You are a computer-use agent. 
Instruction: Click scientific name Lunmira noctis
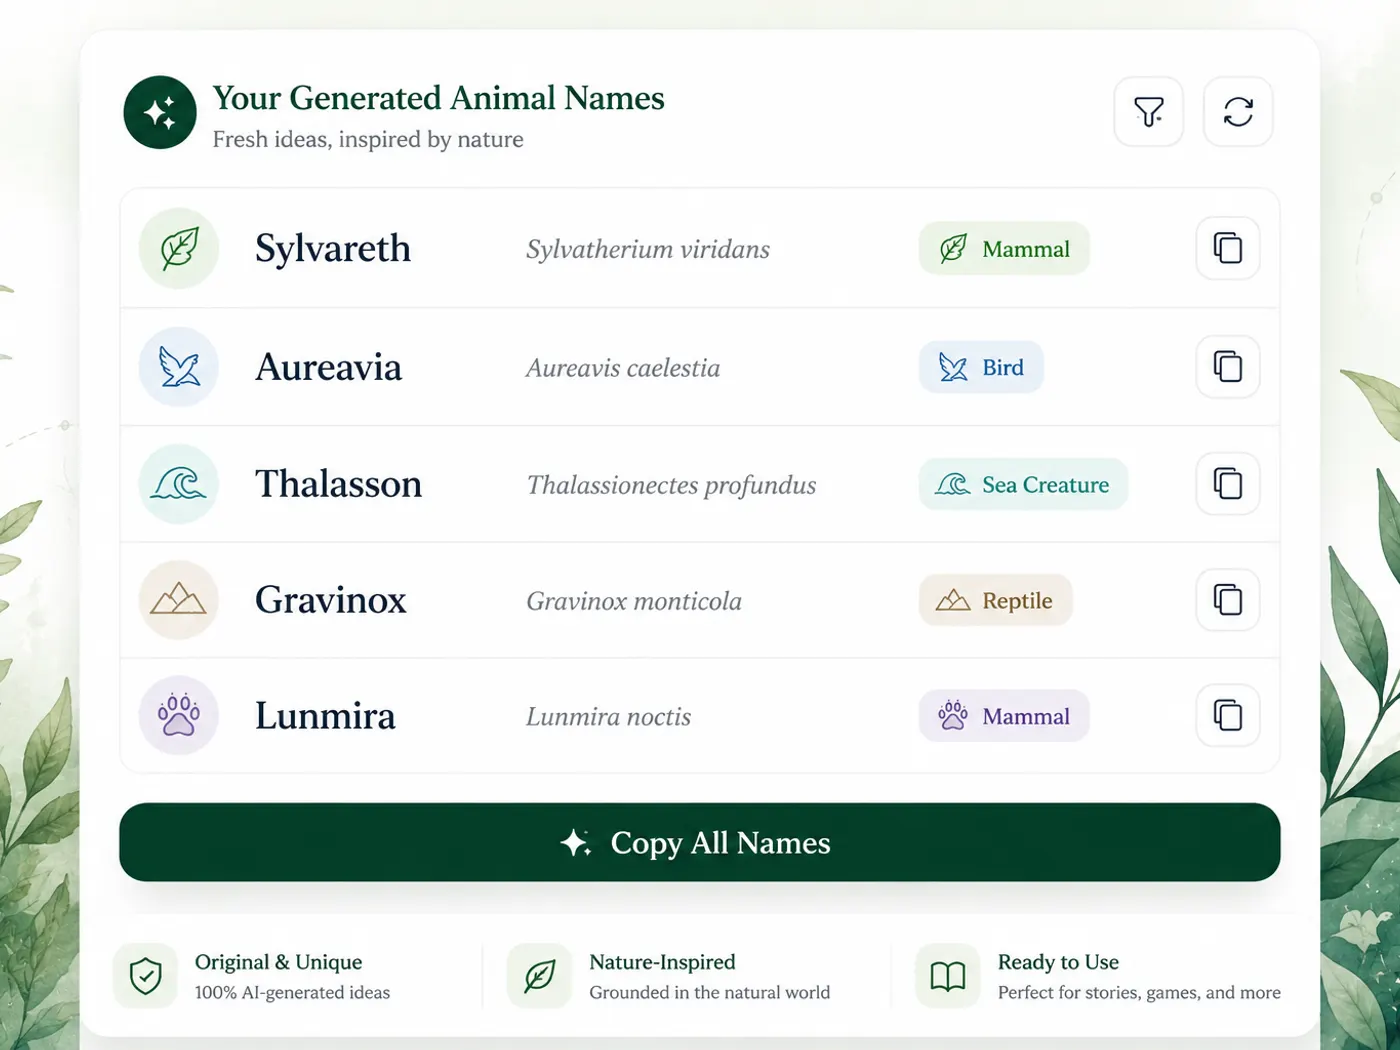[608, 717]
